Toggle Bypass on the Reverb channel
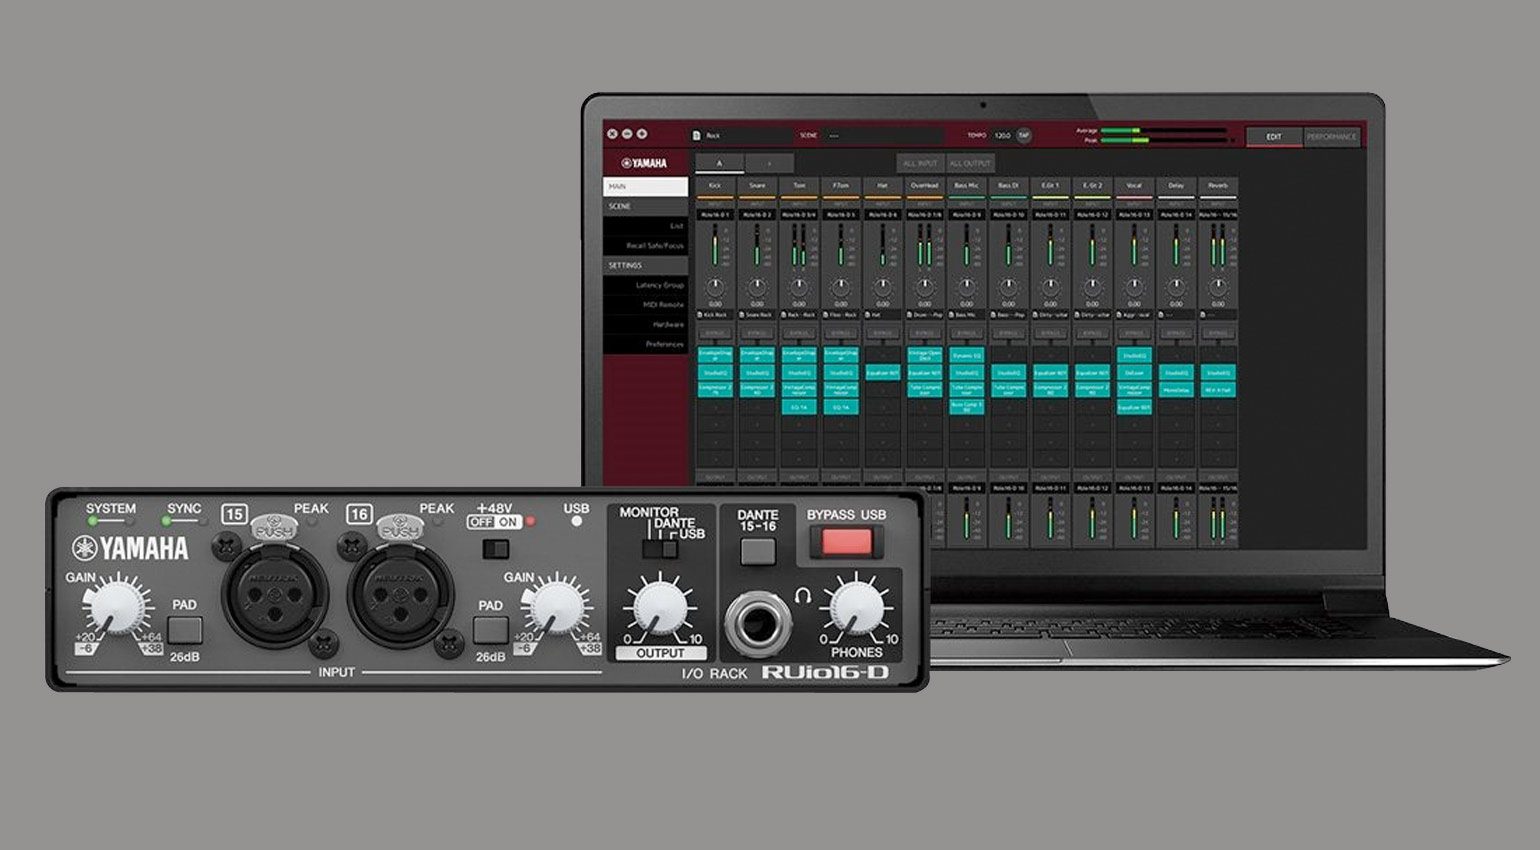The image size is (1540, 850). 1217,333
